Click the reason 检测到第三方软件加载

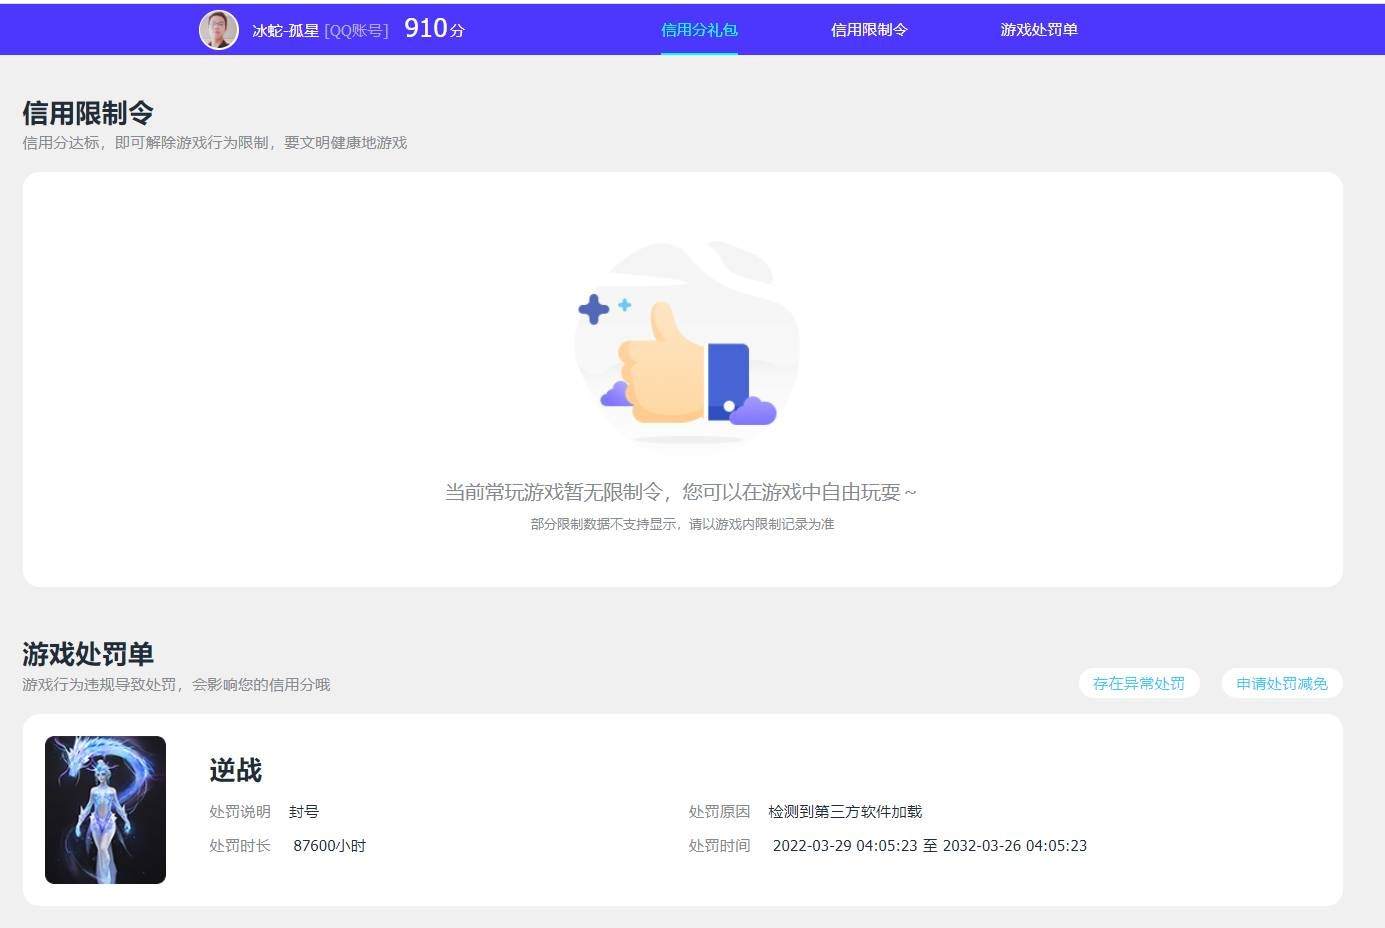[x=845, y=812]
